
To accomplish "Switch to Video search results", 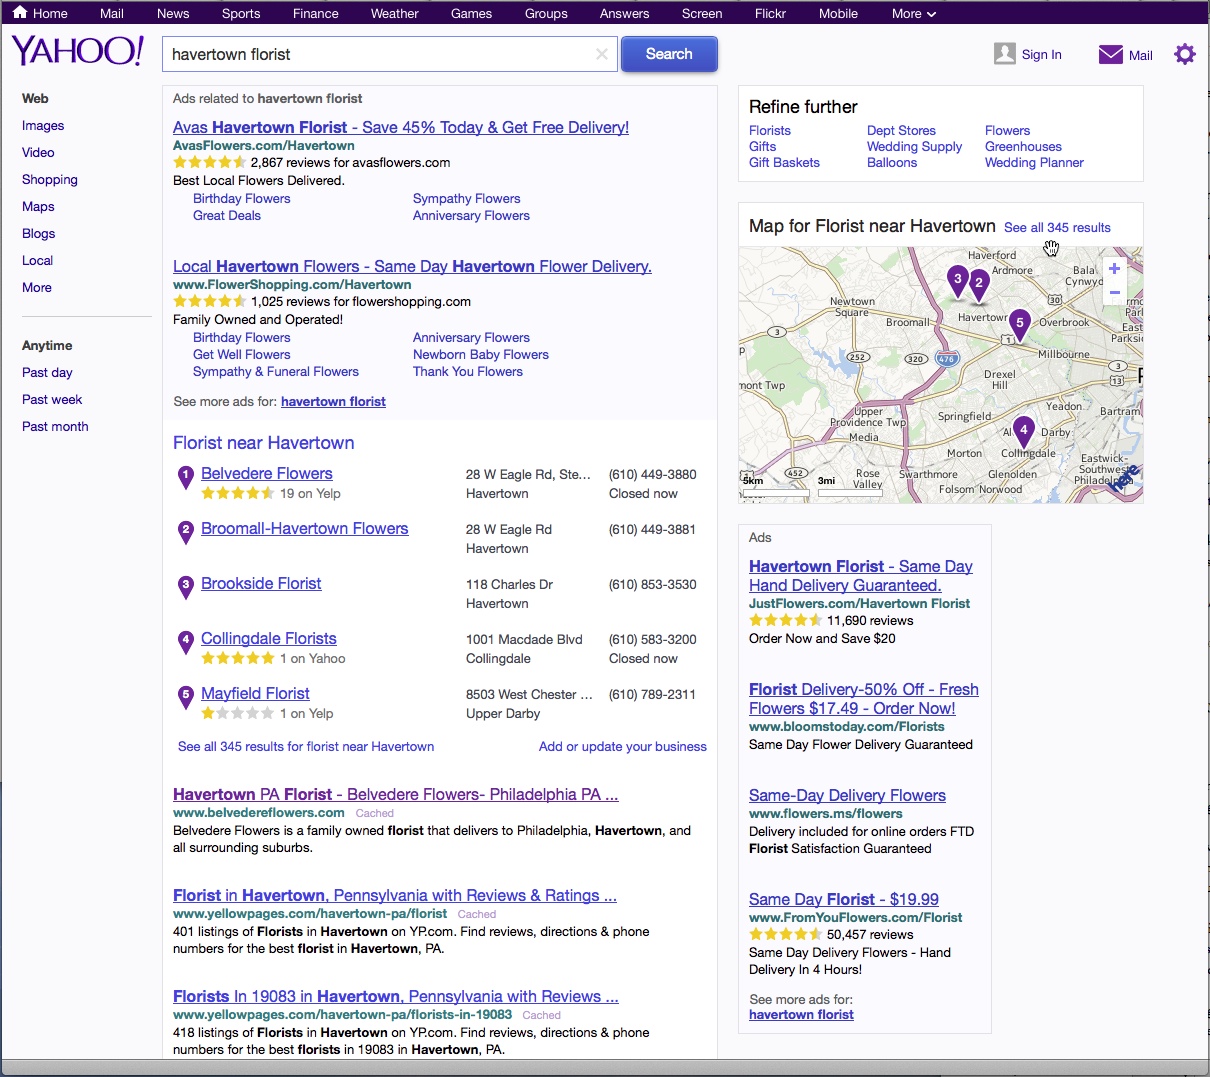I will pyautogui.click(x=38, y=152).
